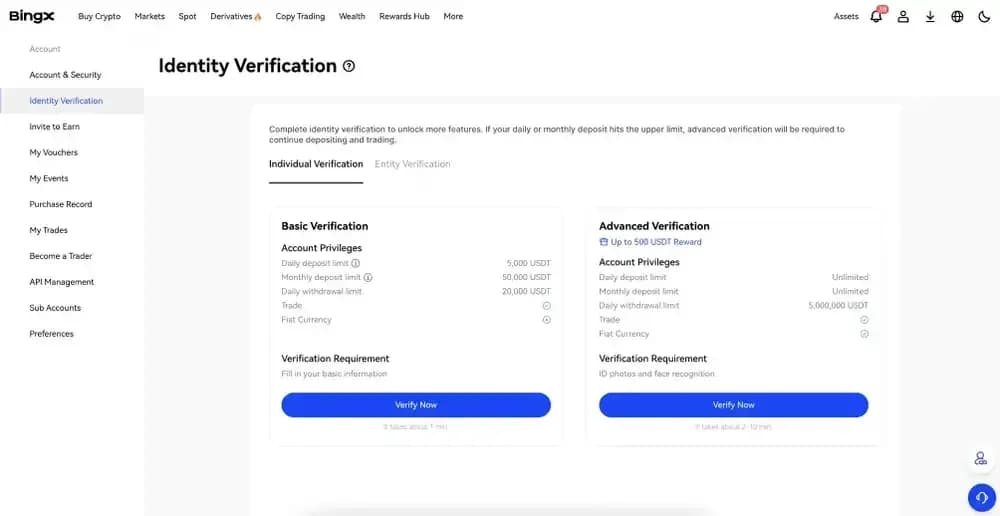Click Basic Verification heading
The image size is (1000, 516).
[325, 226]
